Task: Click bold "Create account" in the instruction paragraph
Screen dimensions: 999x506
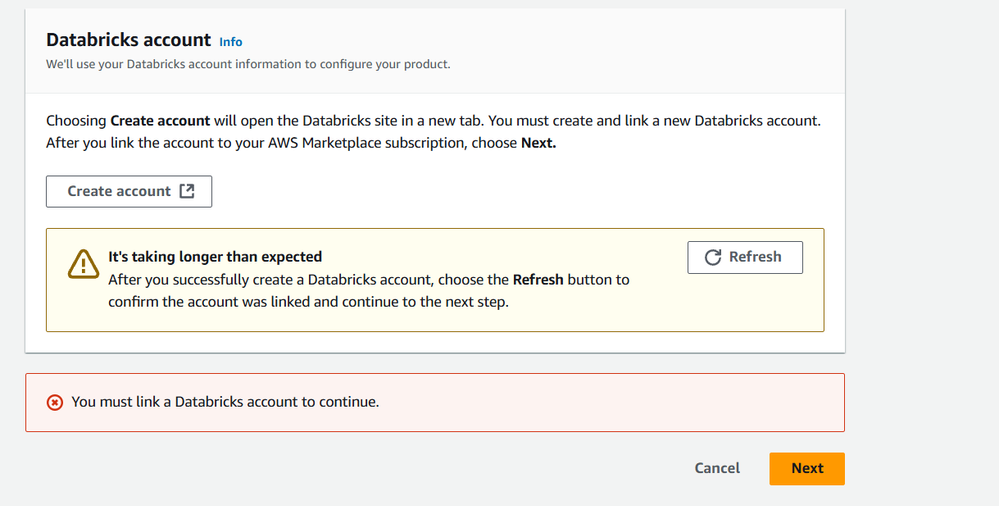Action: click(160, 121)
